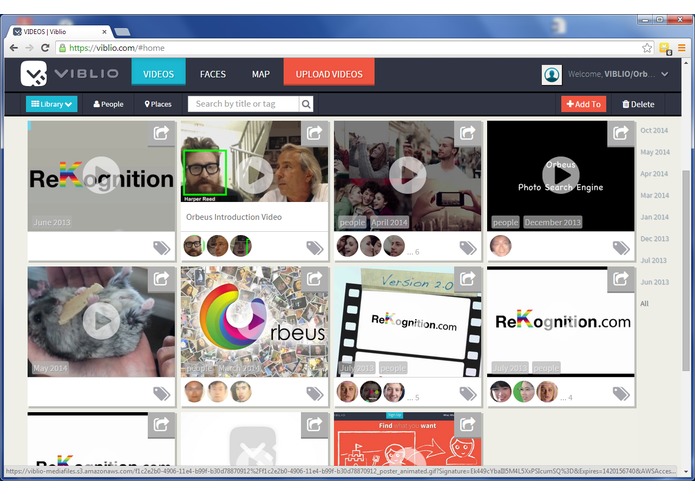This screenshot has height=494, width=695.
Task: Click the user avatar icon in header
Action: pyautogui.click(x=551, y=74)
